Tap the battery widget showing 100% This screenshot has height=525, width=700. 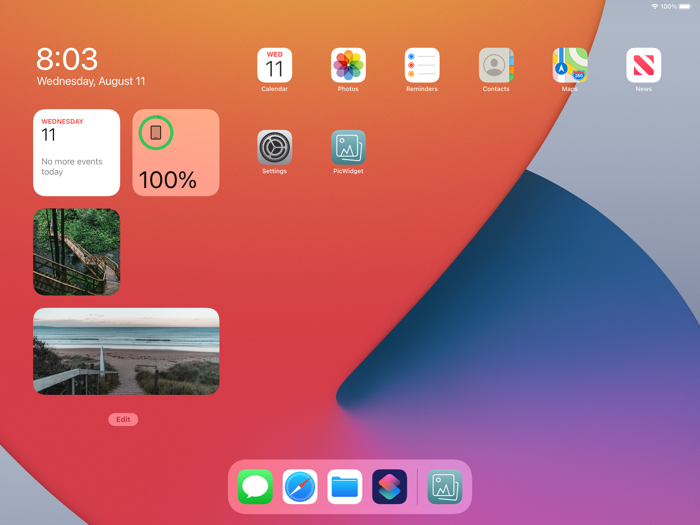tap(176, 153)
